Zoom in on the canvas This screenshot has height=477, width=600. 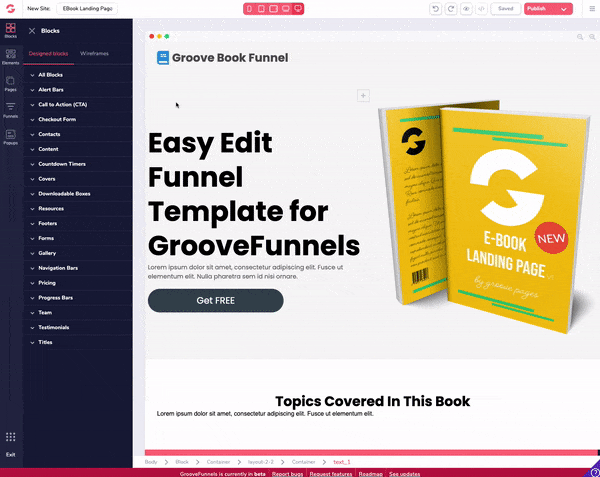(x=592, y=37)
